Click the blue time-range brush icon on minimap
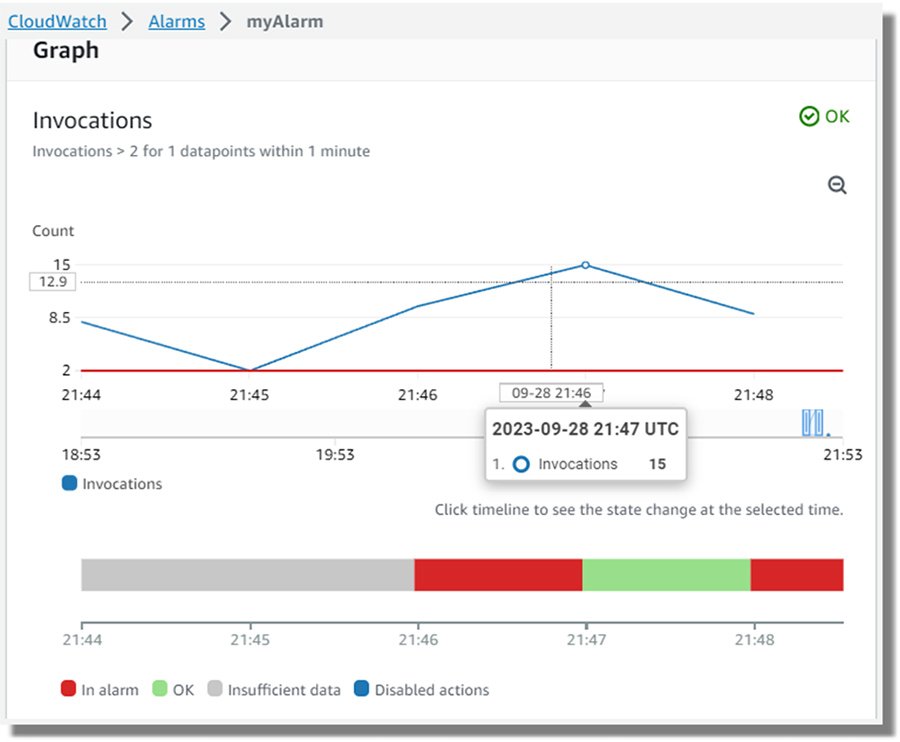The image size is (900, 742). click(811, 423)
